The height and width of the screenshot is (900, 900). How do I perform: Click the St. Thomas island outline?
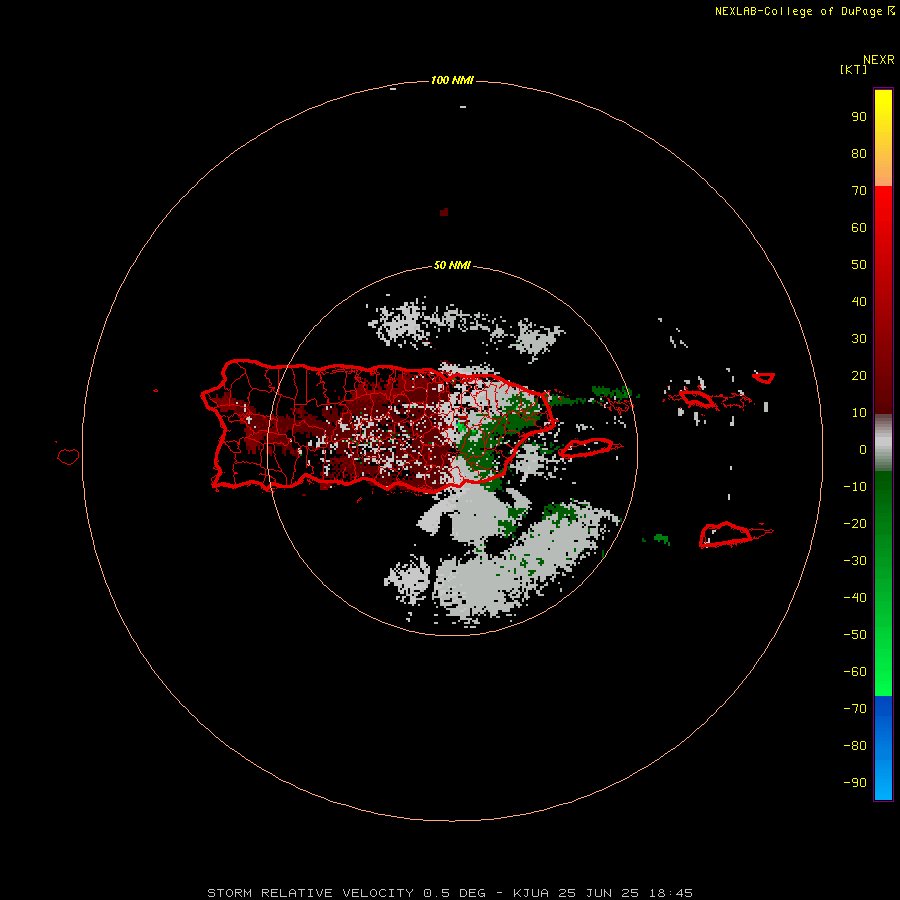coord(697,398)
